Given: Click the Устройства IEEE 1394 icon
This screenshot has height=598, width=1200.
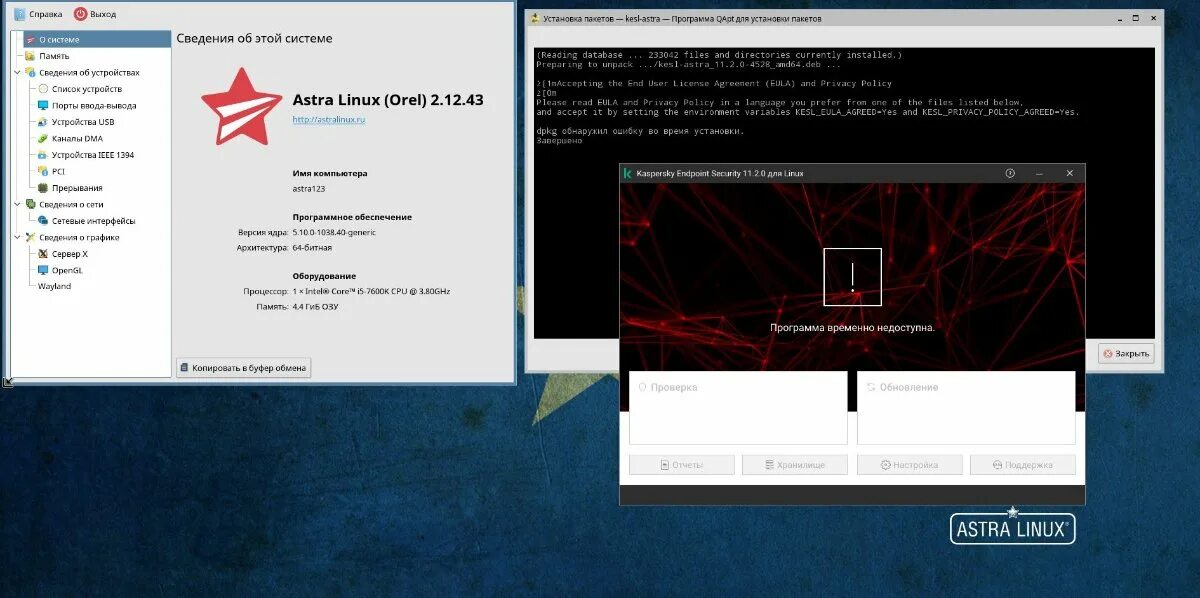Looking at the screenshot, I should pos(43,155).
